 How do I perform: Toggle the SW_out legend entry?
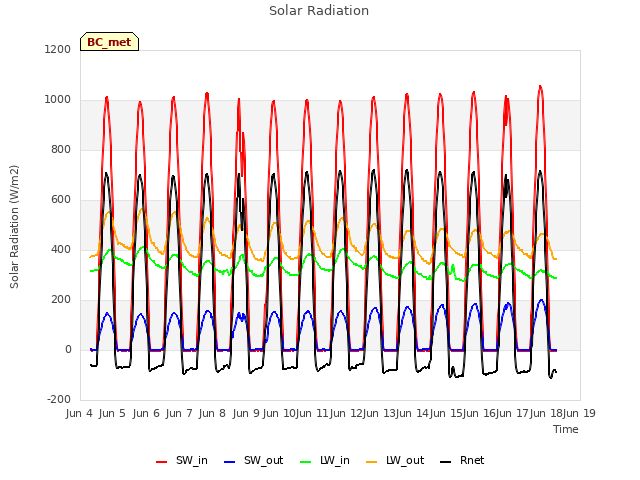coord(253,461)
